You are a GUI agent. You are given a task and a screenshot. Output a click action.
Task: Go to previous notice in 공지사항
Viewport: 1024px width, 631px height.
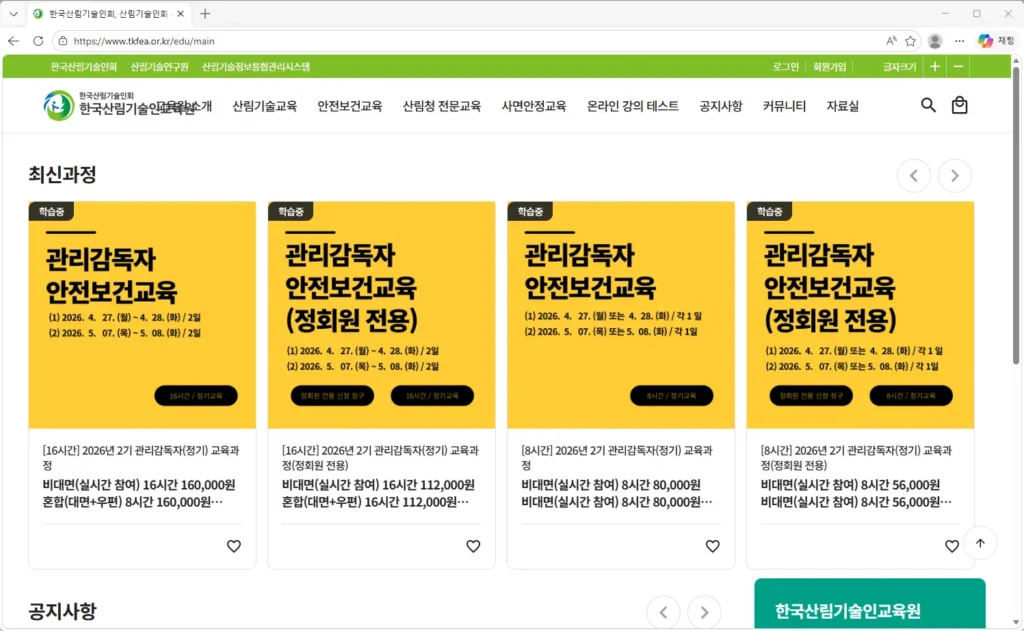point(664,612)
